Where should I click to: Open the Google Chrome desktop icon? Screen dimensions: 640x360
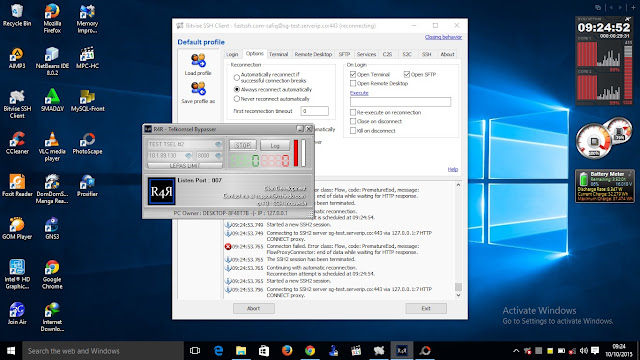click(x=52, y=275)
